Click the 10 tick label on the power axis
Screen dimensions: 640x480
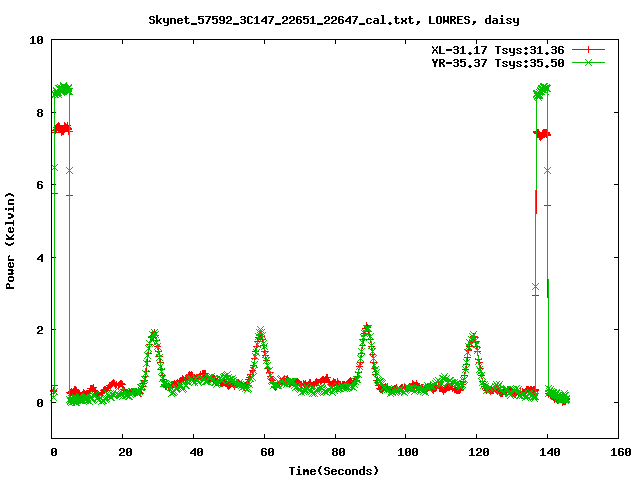(37, 40)
